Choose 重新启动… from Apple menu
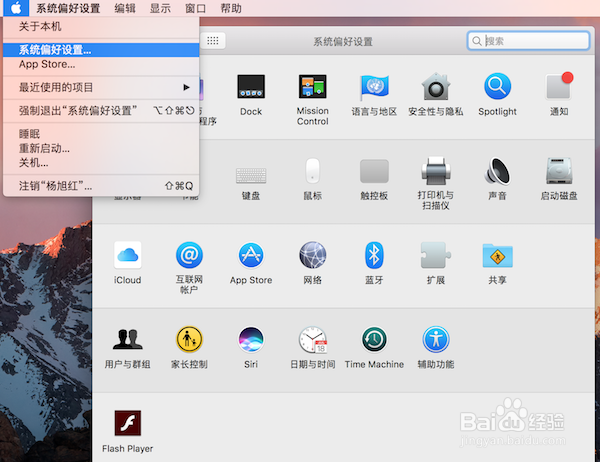Image resolution: width=600 pixels, height=462 pixels. tap(101, 149)
